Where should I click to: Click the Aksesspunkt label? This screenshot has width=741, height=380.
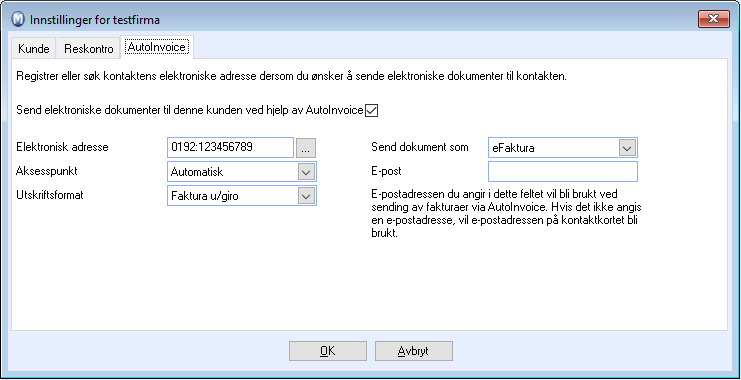pos(47,171)
